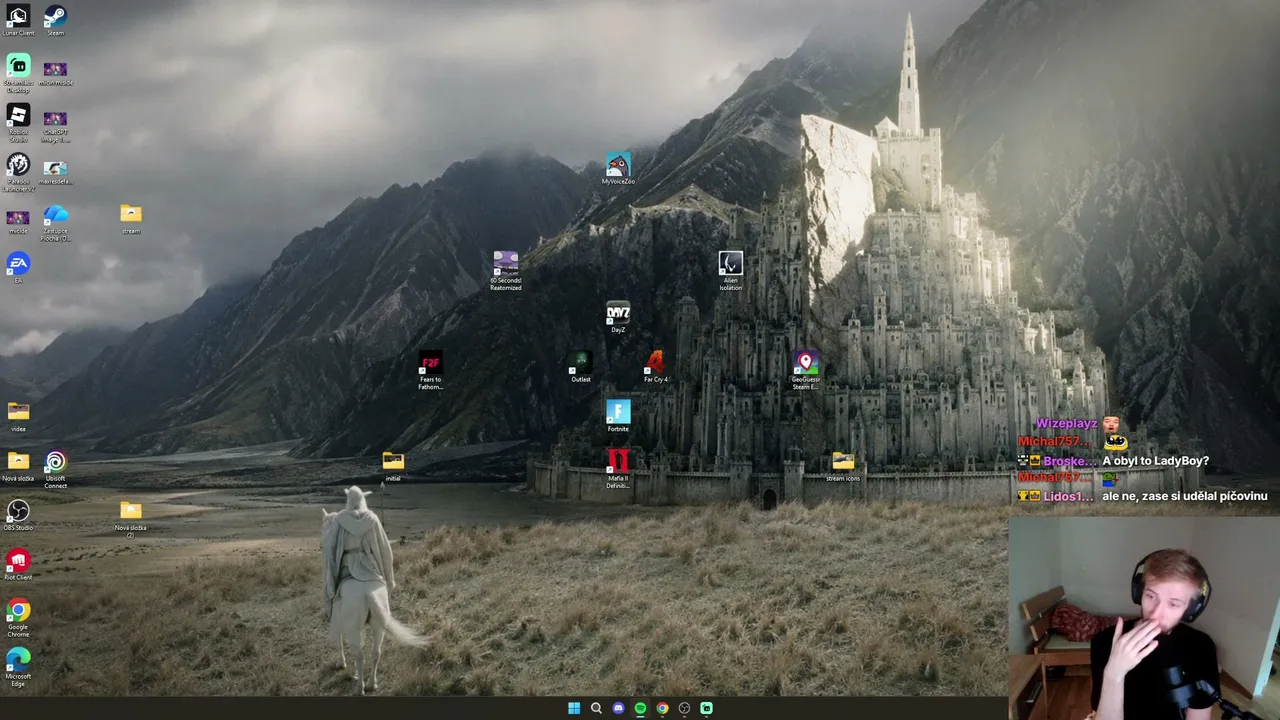1280x720 pixels.
Task: Open the Lunar Client desktop shortcut
Action: [x=18, y=20]
